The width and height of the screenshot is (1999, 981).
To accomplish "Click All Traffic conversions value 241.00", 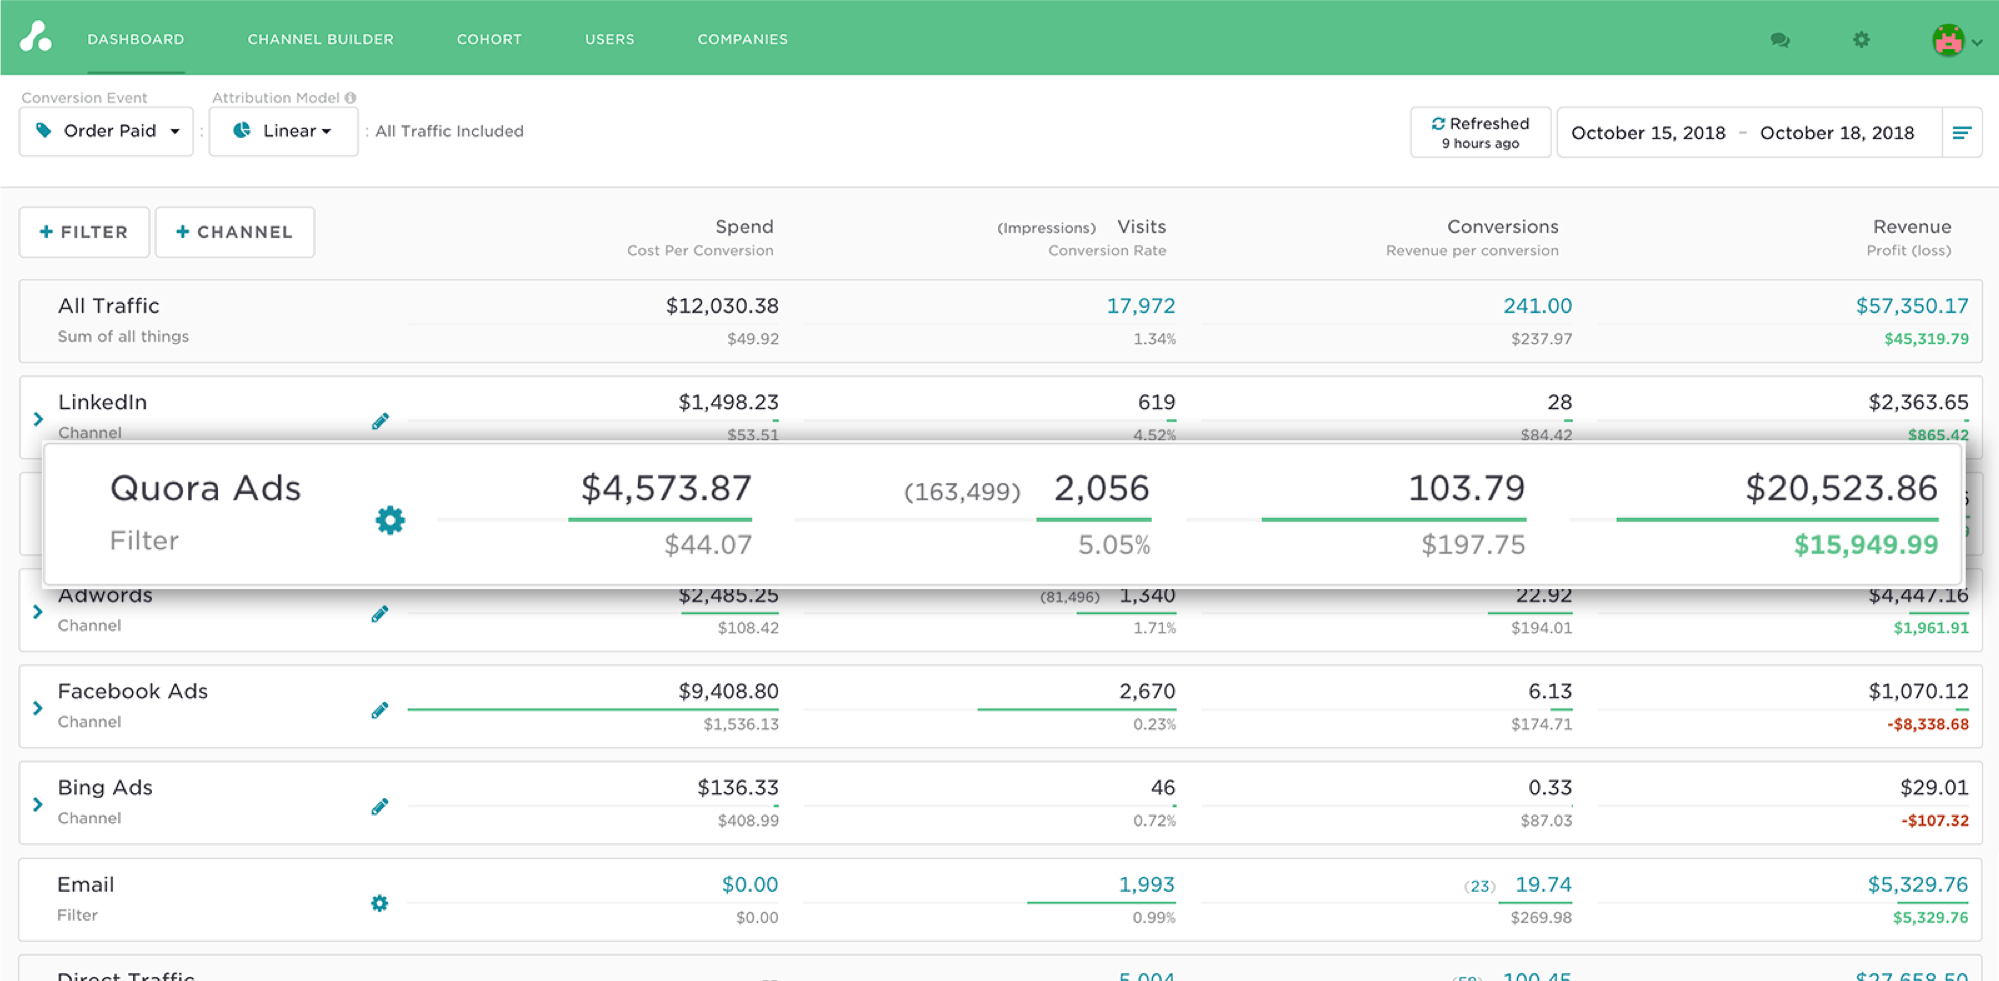I will click(1538, 306).
